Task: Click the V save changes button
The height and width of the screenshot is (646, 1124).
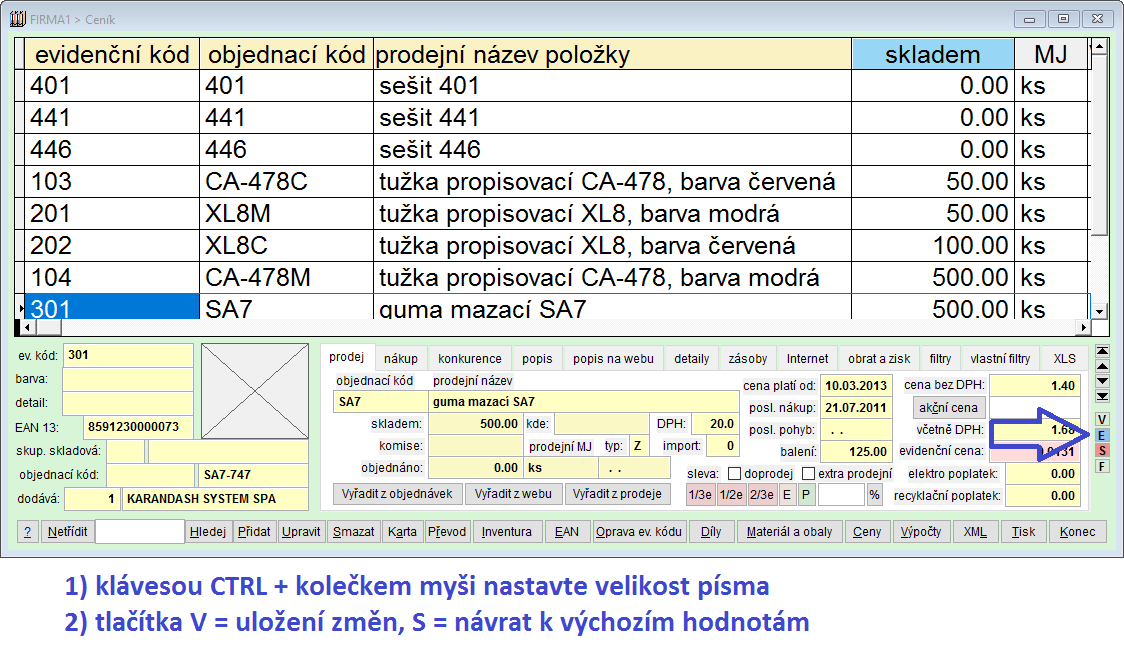Action: 1102,419
